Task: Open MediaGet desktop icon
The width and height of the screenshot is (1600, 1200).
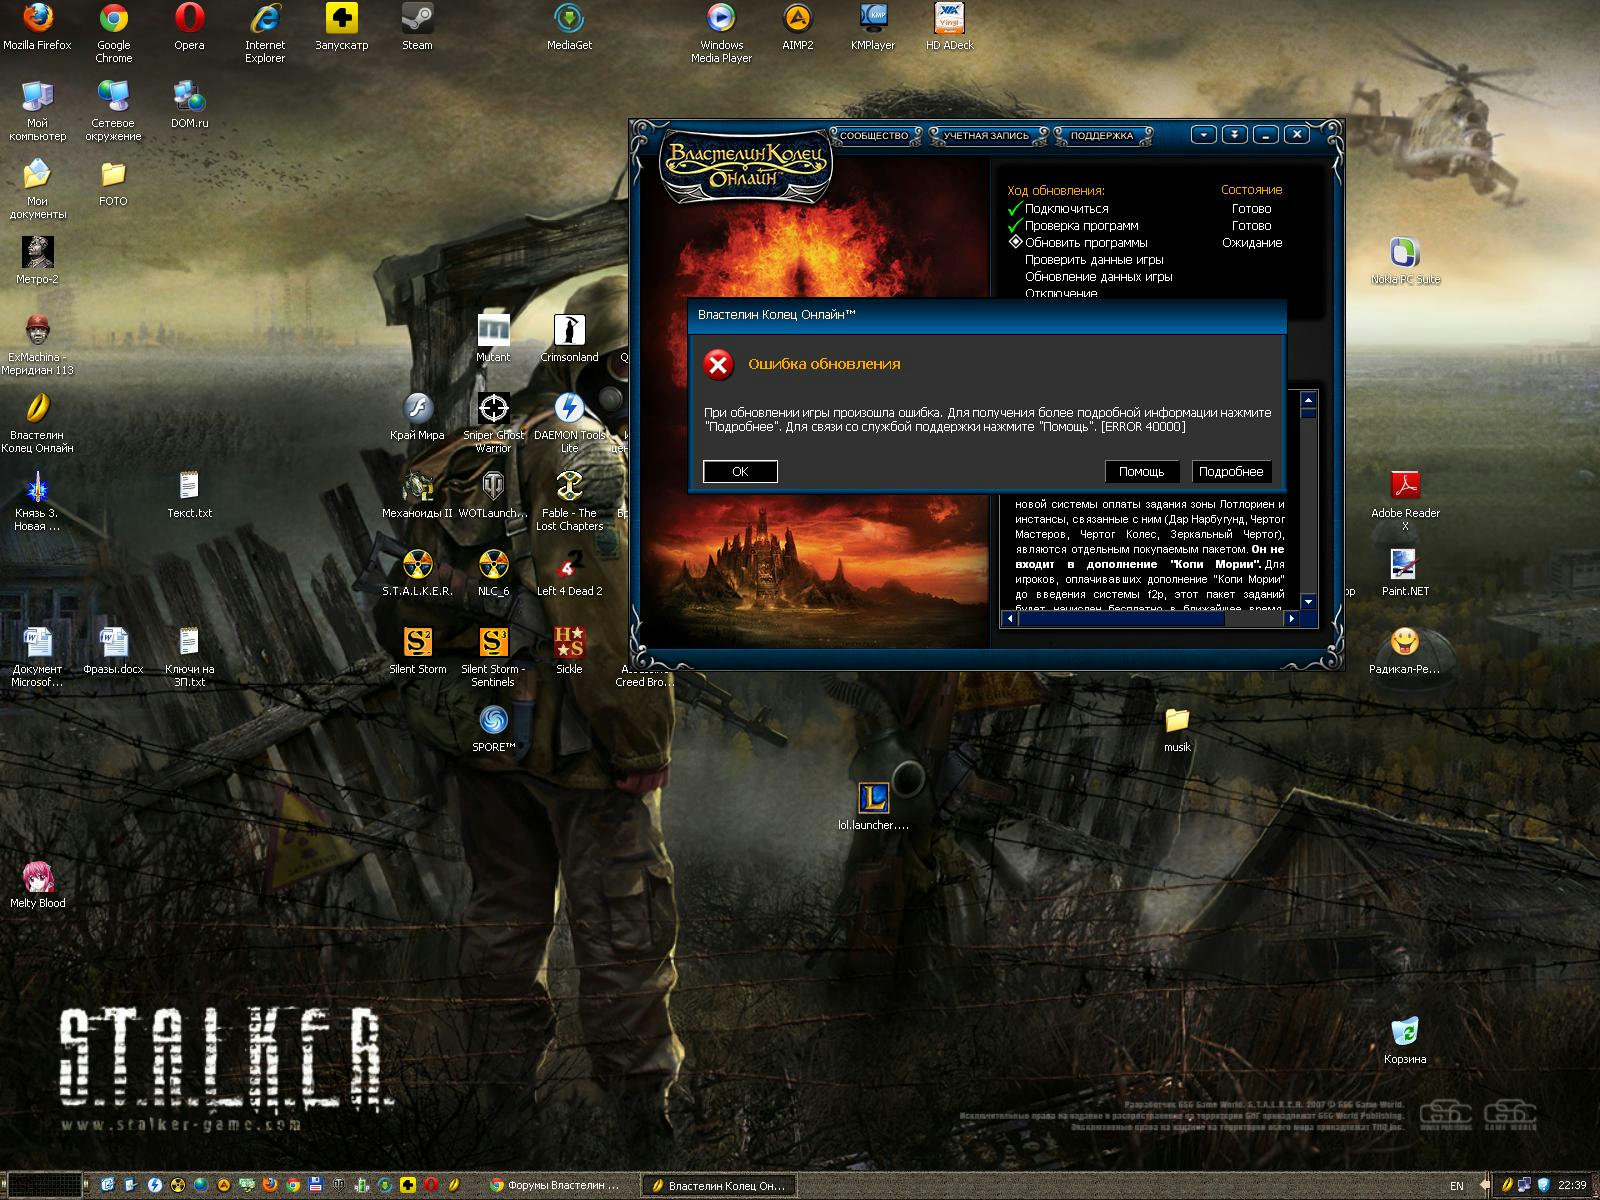Action: coord(569,26)
